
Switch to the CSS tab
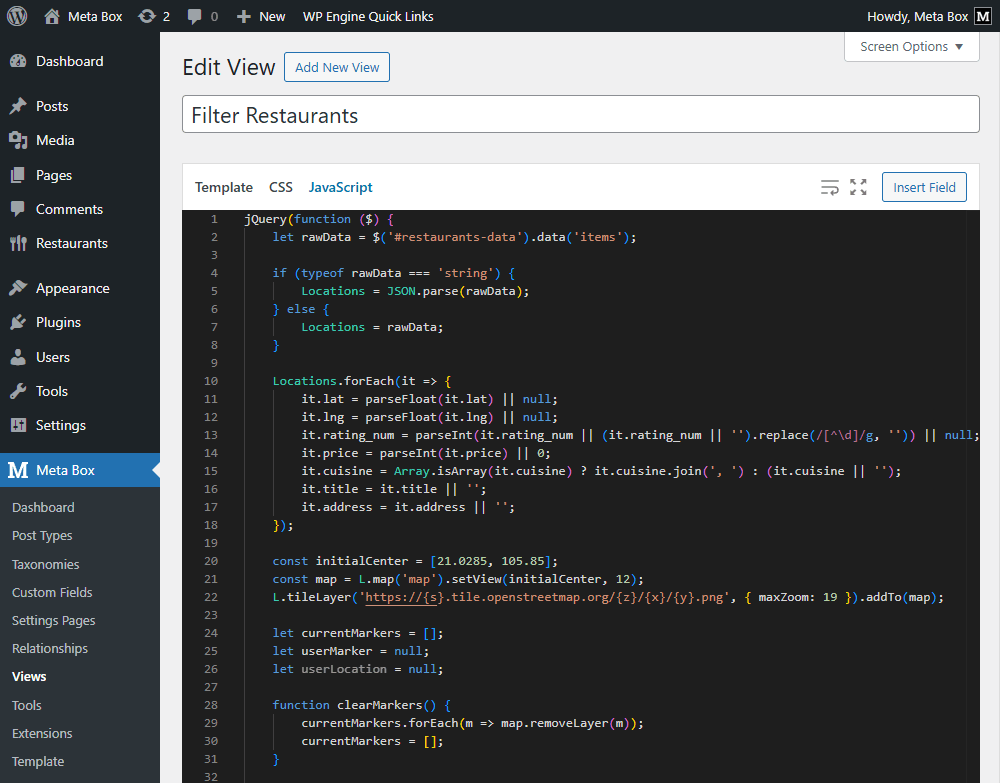(x=280, y=187)
